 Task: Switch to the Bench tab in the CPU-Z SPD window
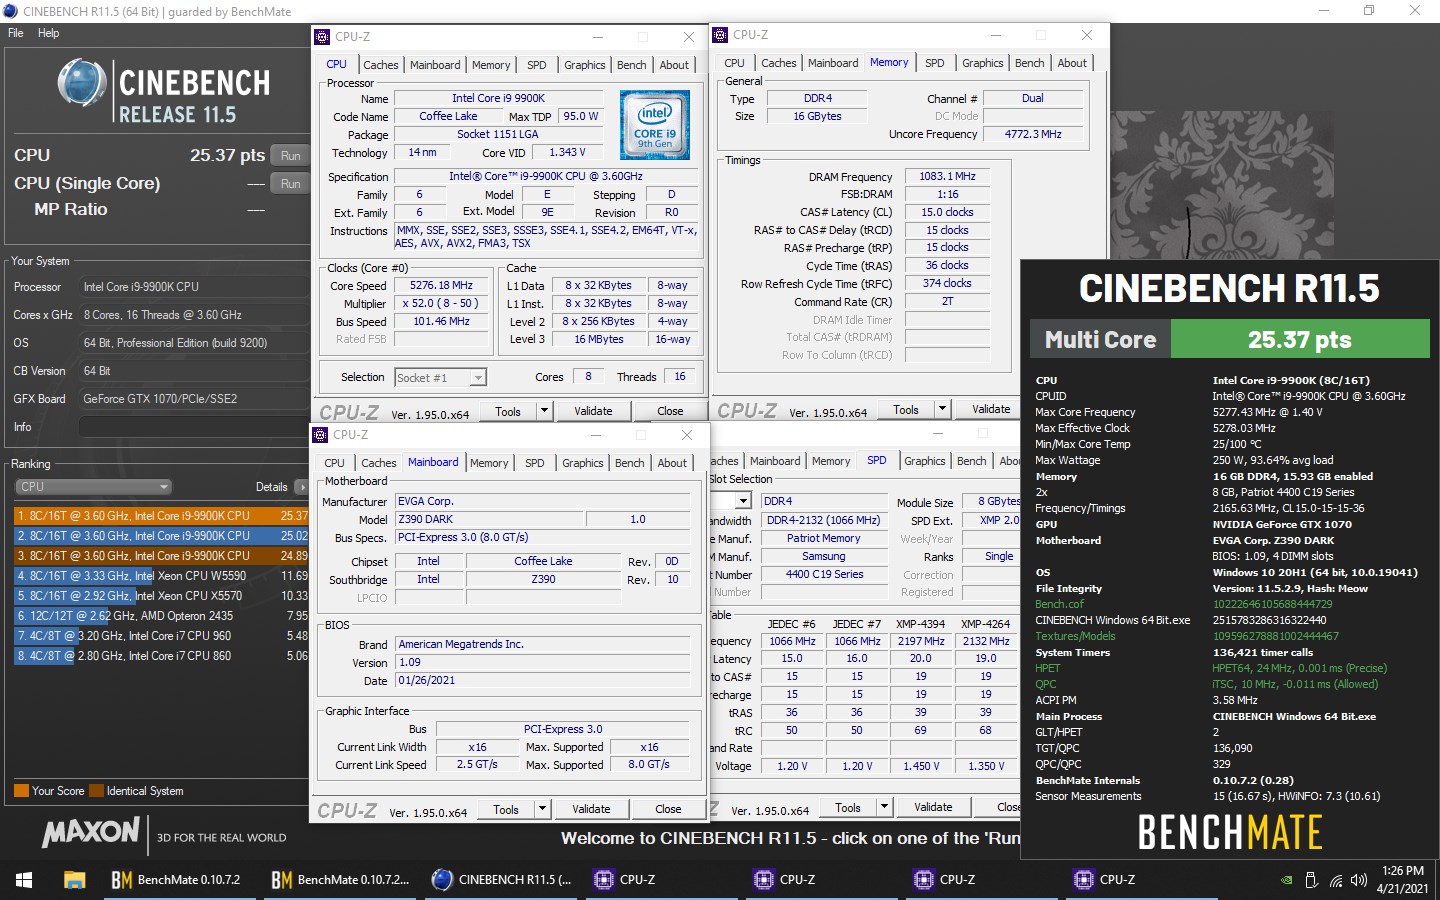971,461
